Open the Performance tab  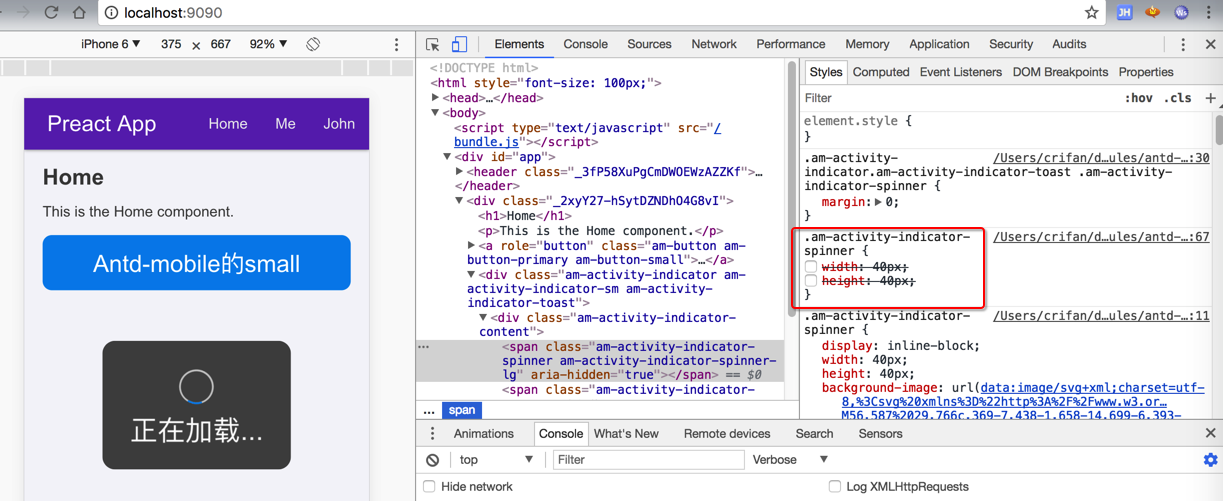tap(790, 44)
